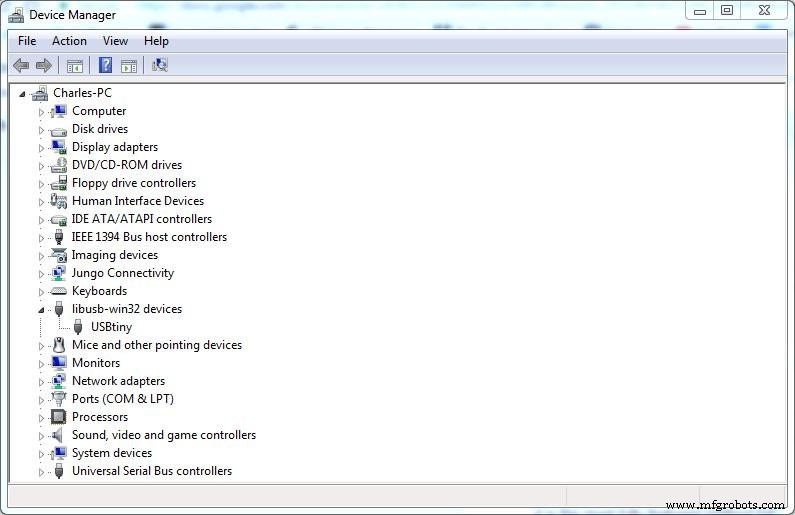Select the Imaging devices label
Viewport: 795px width, 515px height.
point(115,255)
